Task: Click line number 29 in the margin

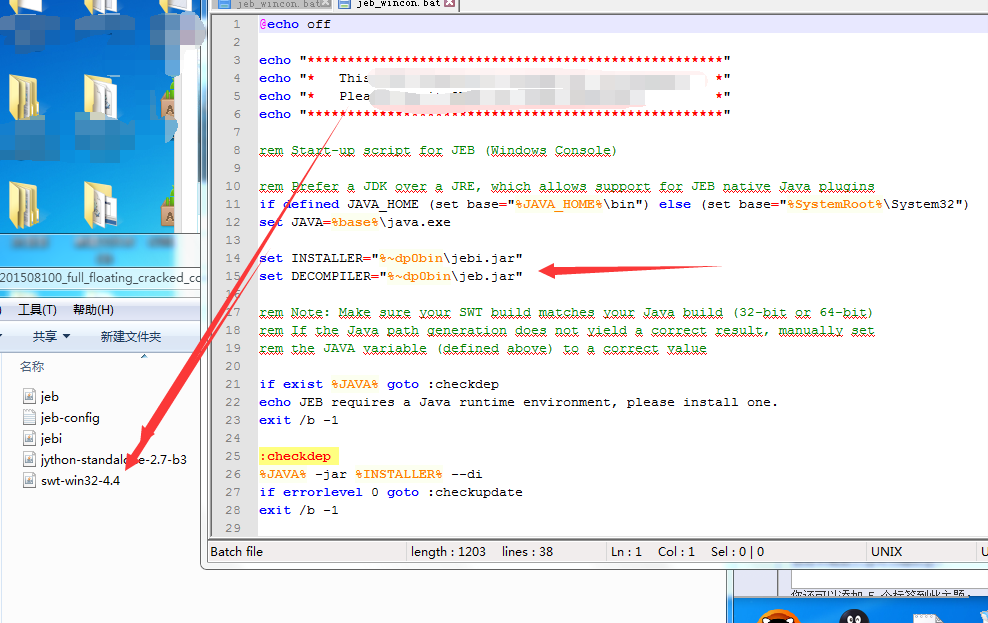Action: [x=233, y=528]
